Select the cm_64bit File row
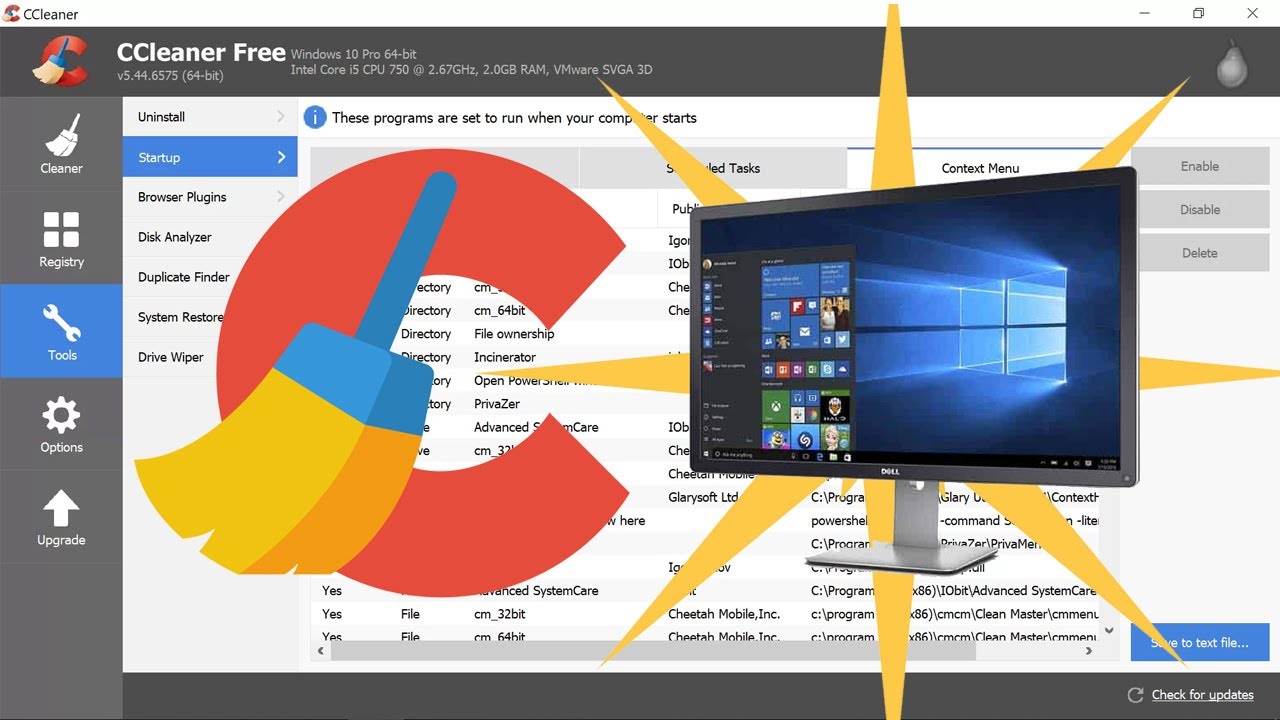Viewport: 1280px width, 720px height. 705,636
